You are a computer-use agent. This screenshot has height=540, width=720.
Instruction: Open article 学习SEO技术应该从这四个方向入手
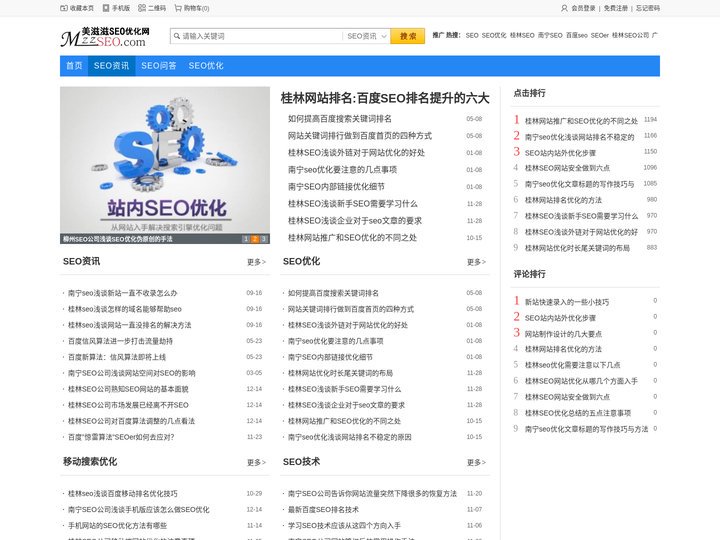[x=344, y=526]
